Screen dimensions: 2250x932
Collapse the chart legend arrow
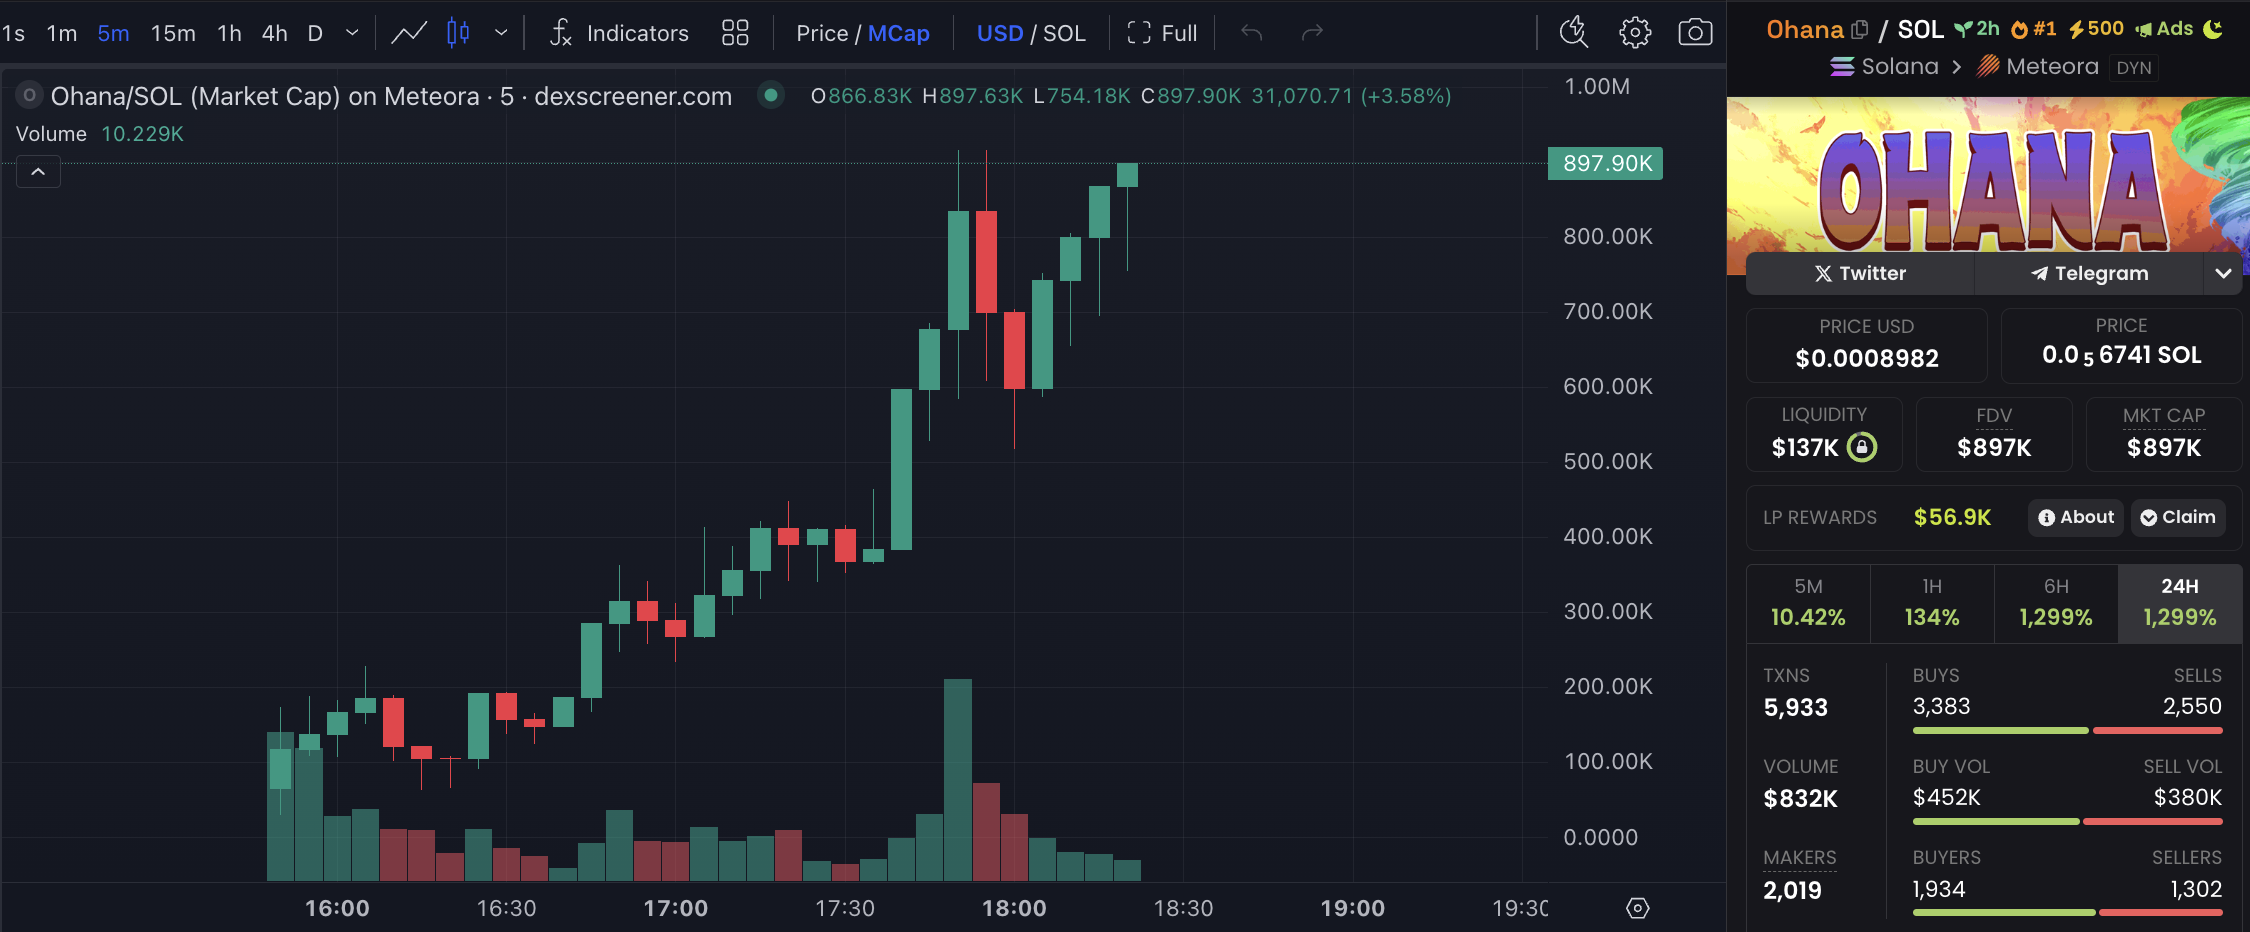(x=38, y=172)
